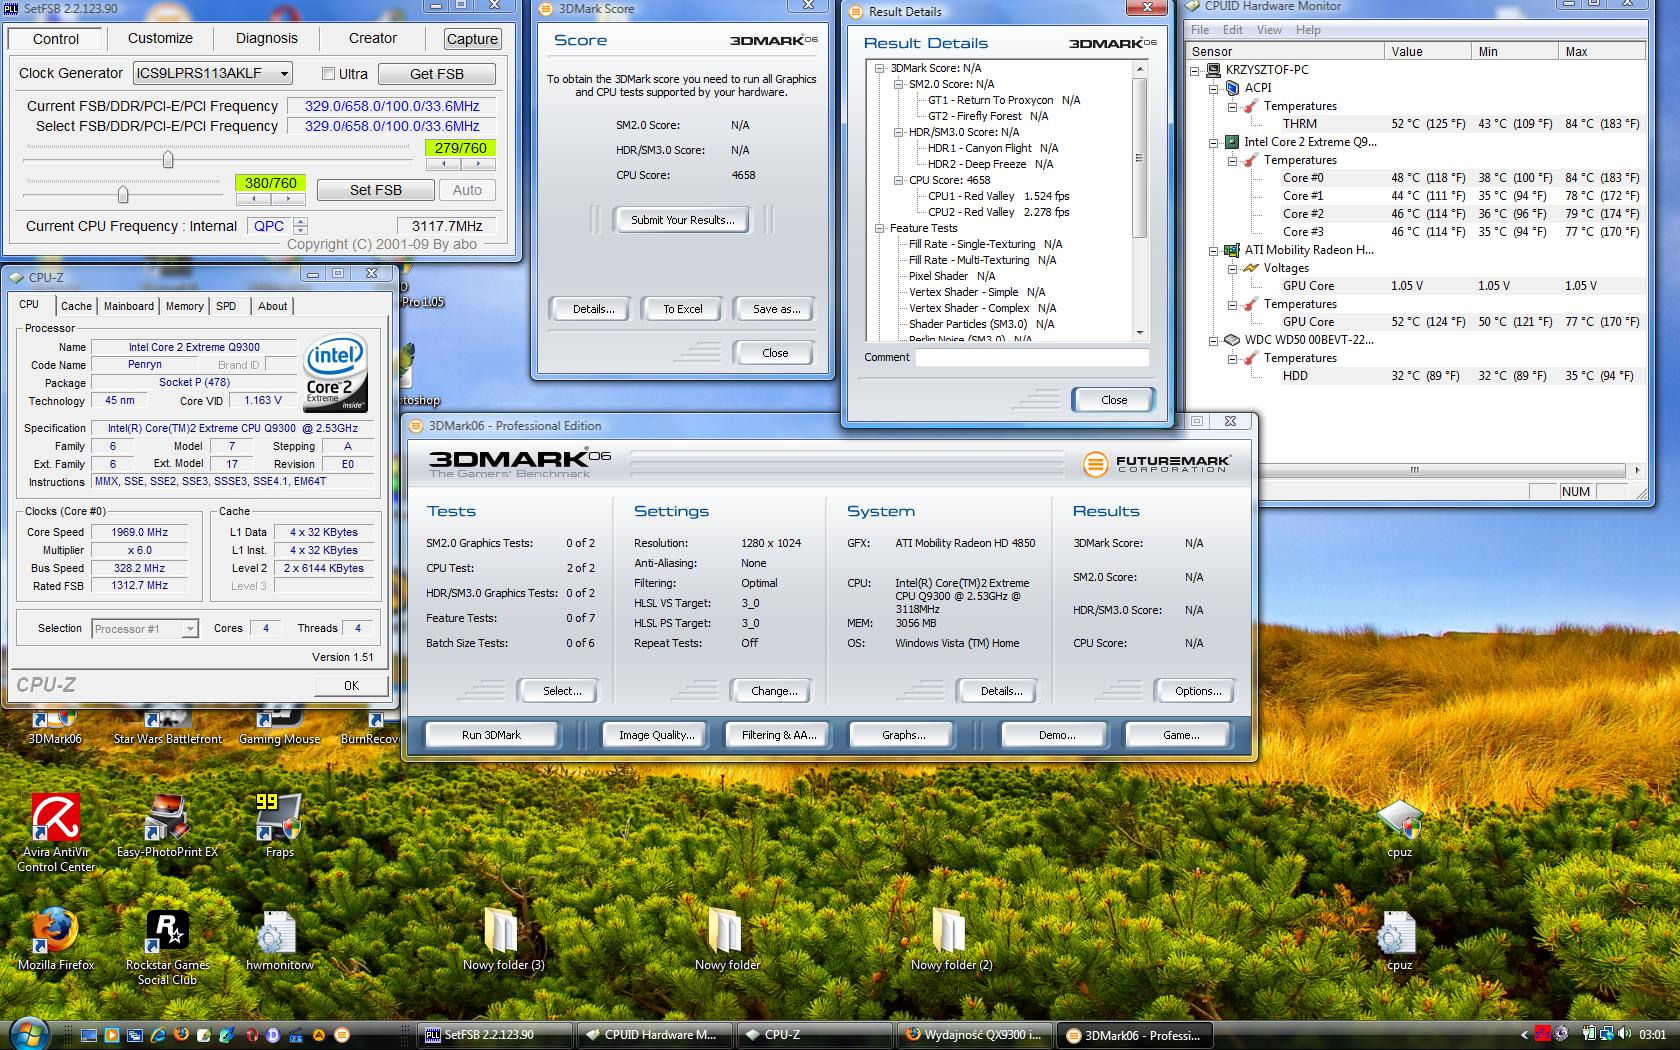Screen dimensions: 1680x1050
Task: Collapse Intel Core 2 Extreme node
Action: click(x=1214, y=142)
